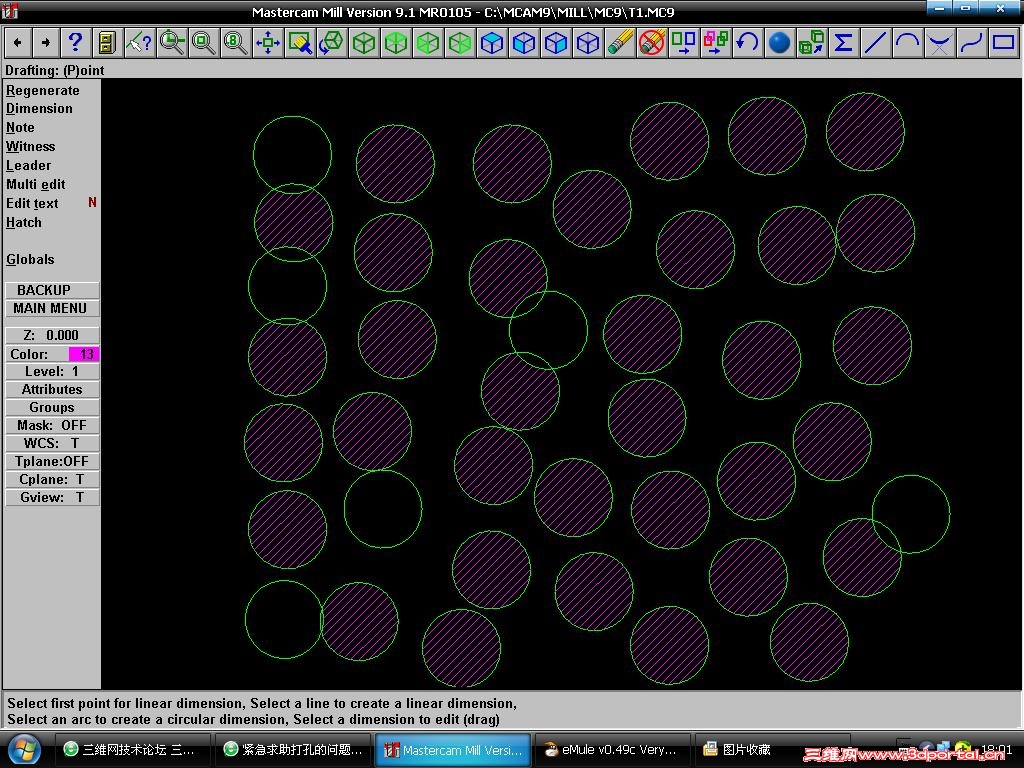Select the Analyze tool (arrow with question mark)
The height and width of the screenshot is (768, 1024).
click(x=139, y=43)
